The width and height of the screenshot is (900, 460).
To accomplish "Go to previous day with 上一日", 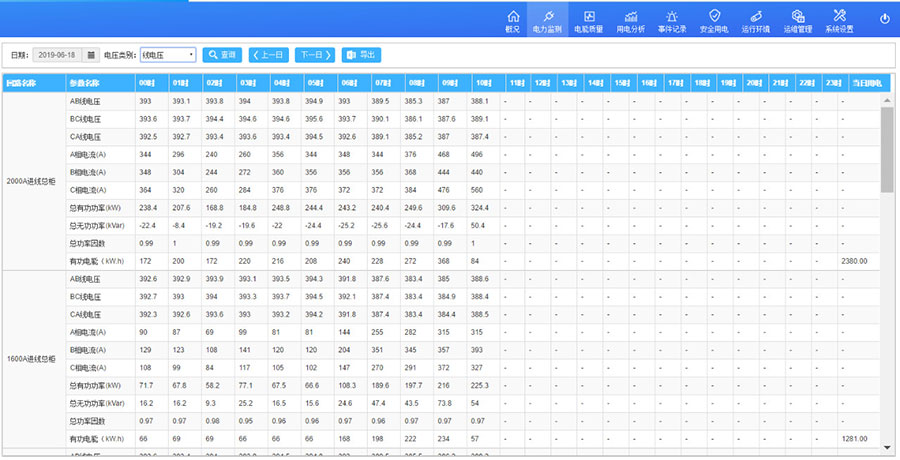I will [x=268, y=55].
